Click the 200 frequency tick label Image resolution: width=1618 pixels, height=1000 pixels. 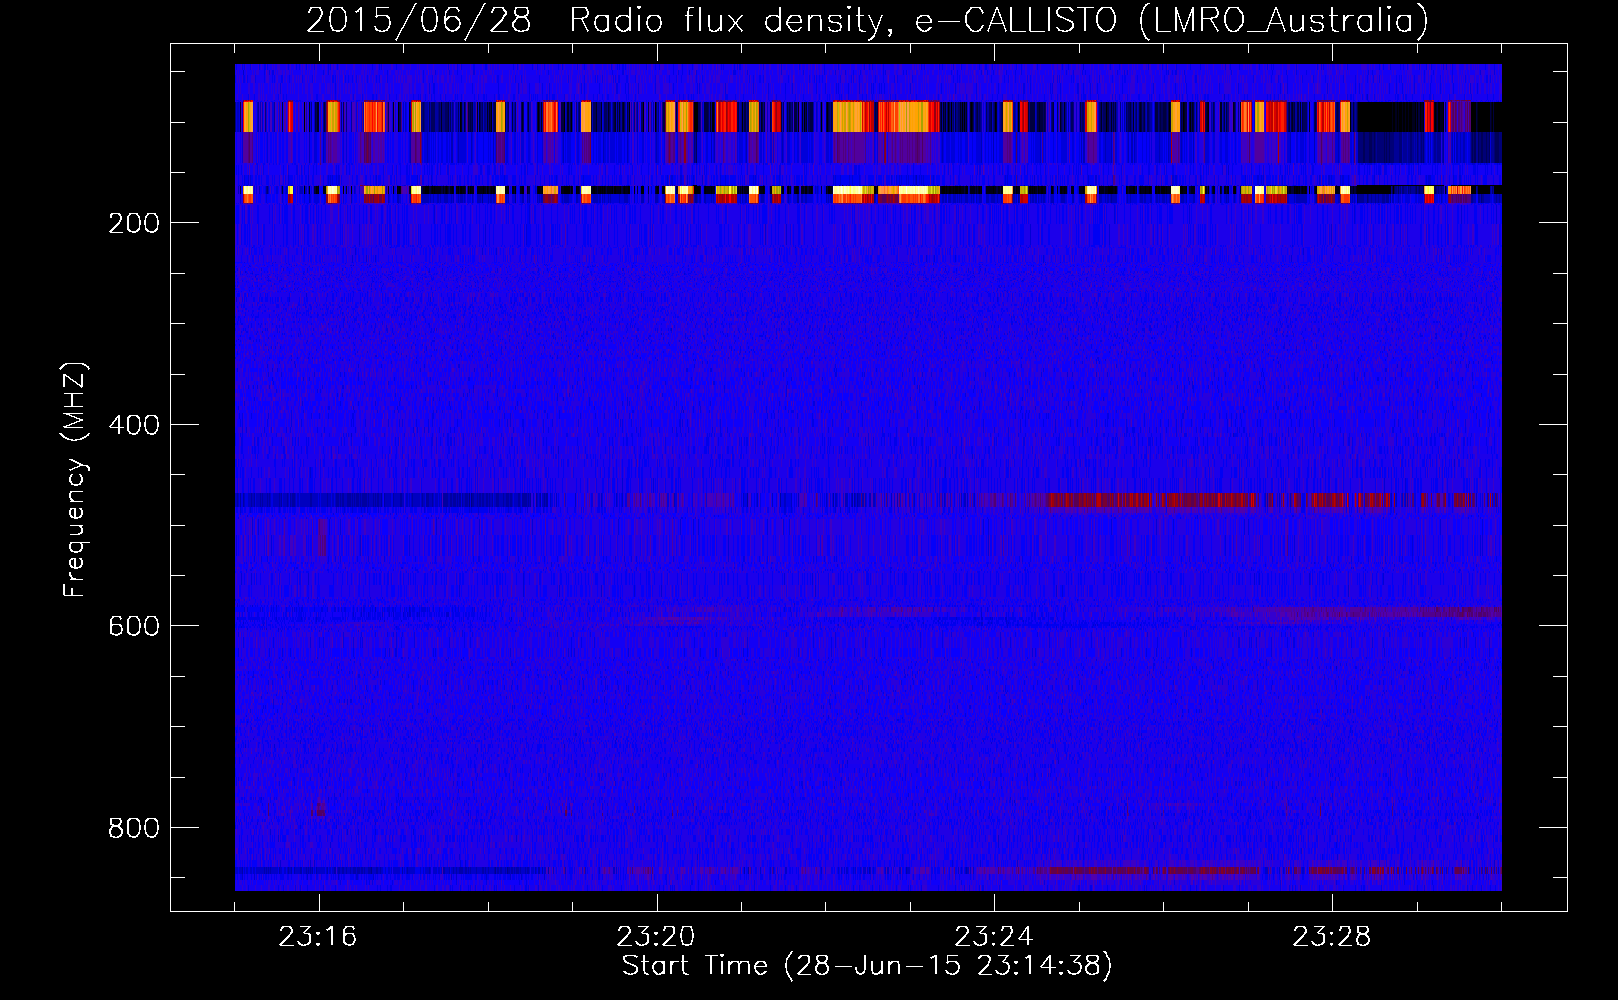134,223
